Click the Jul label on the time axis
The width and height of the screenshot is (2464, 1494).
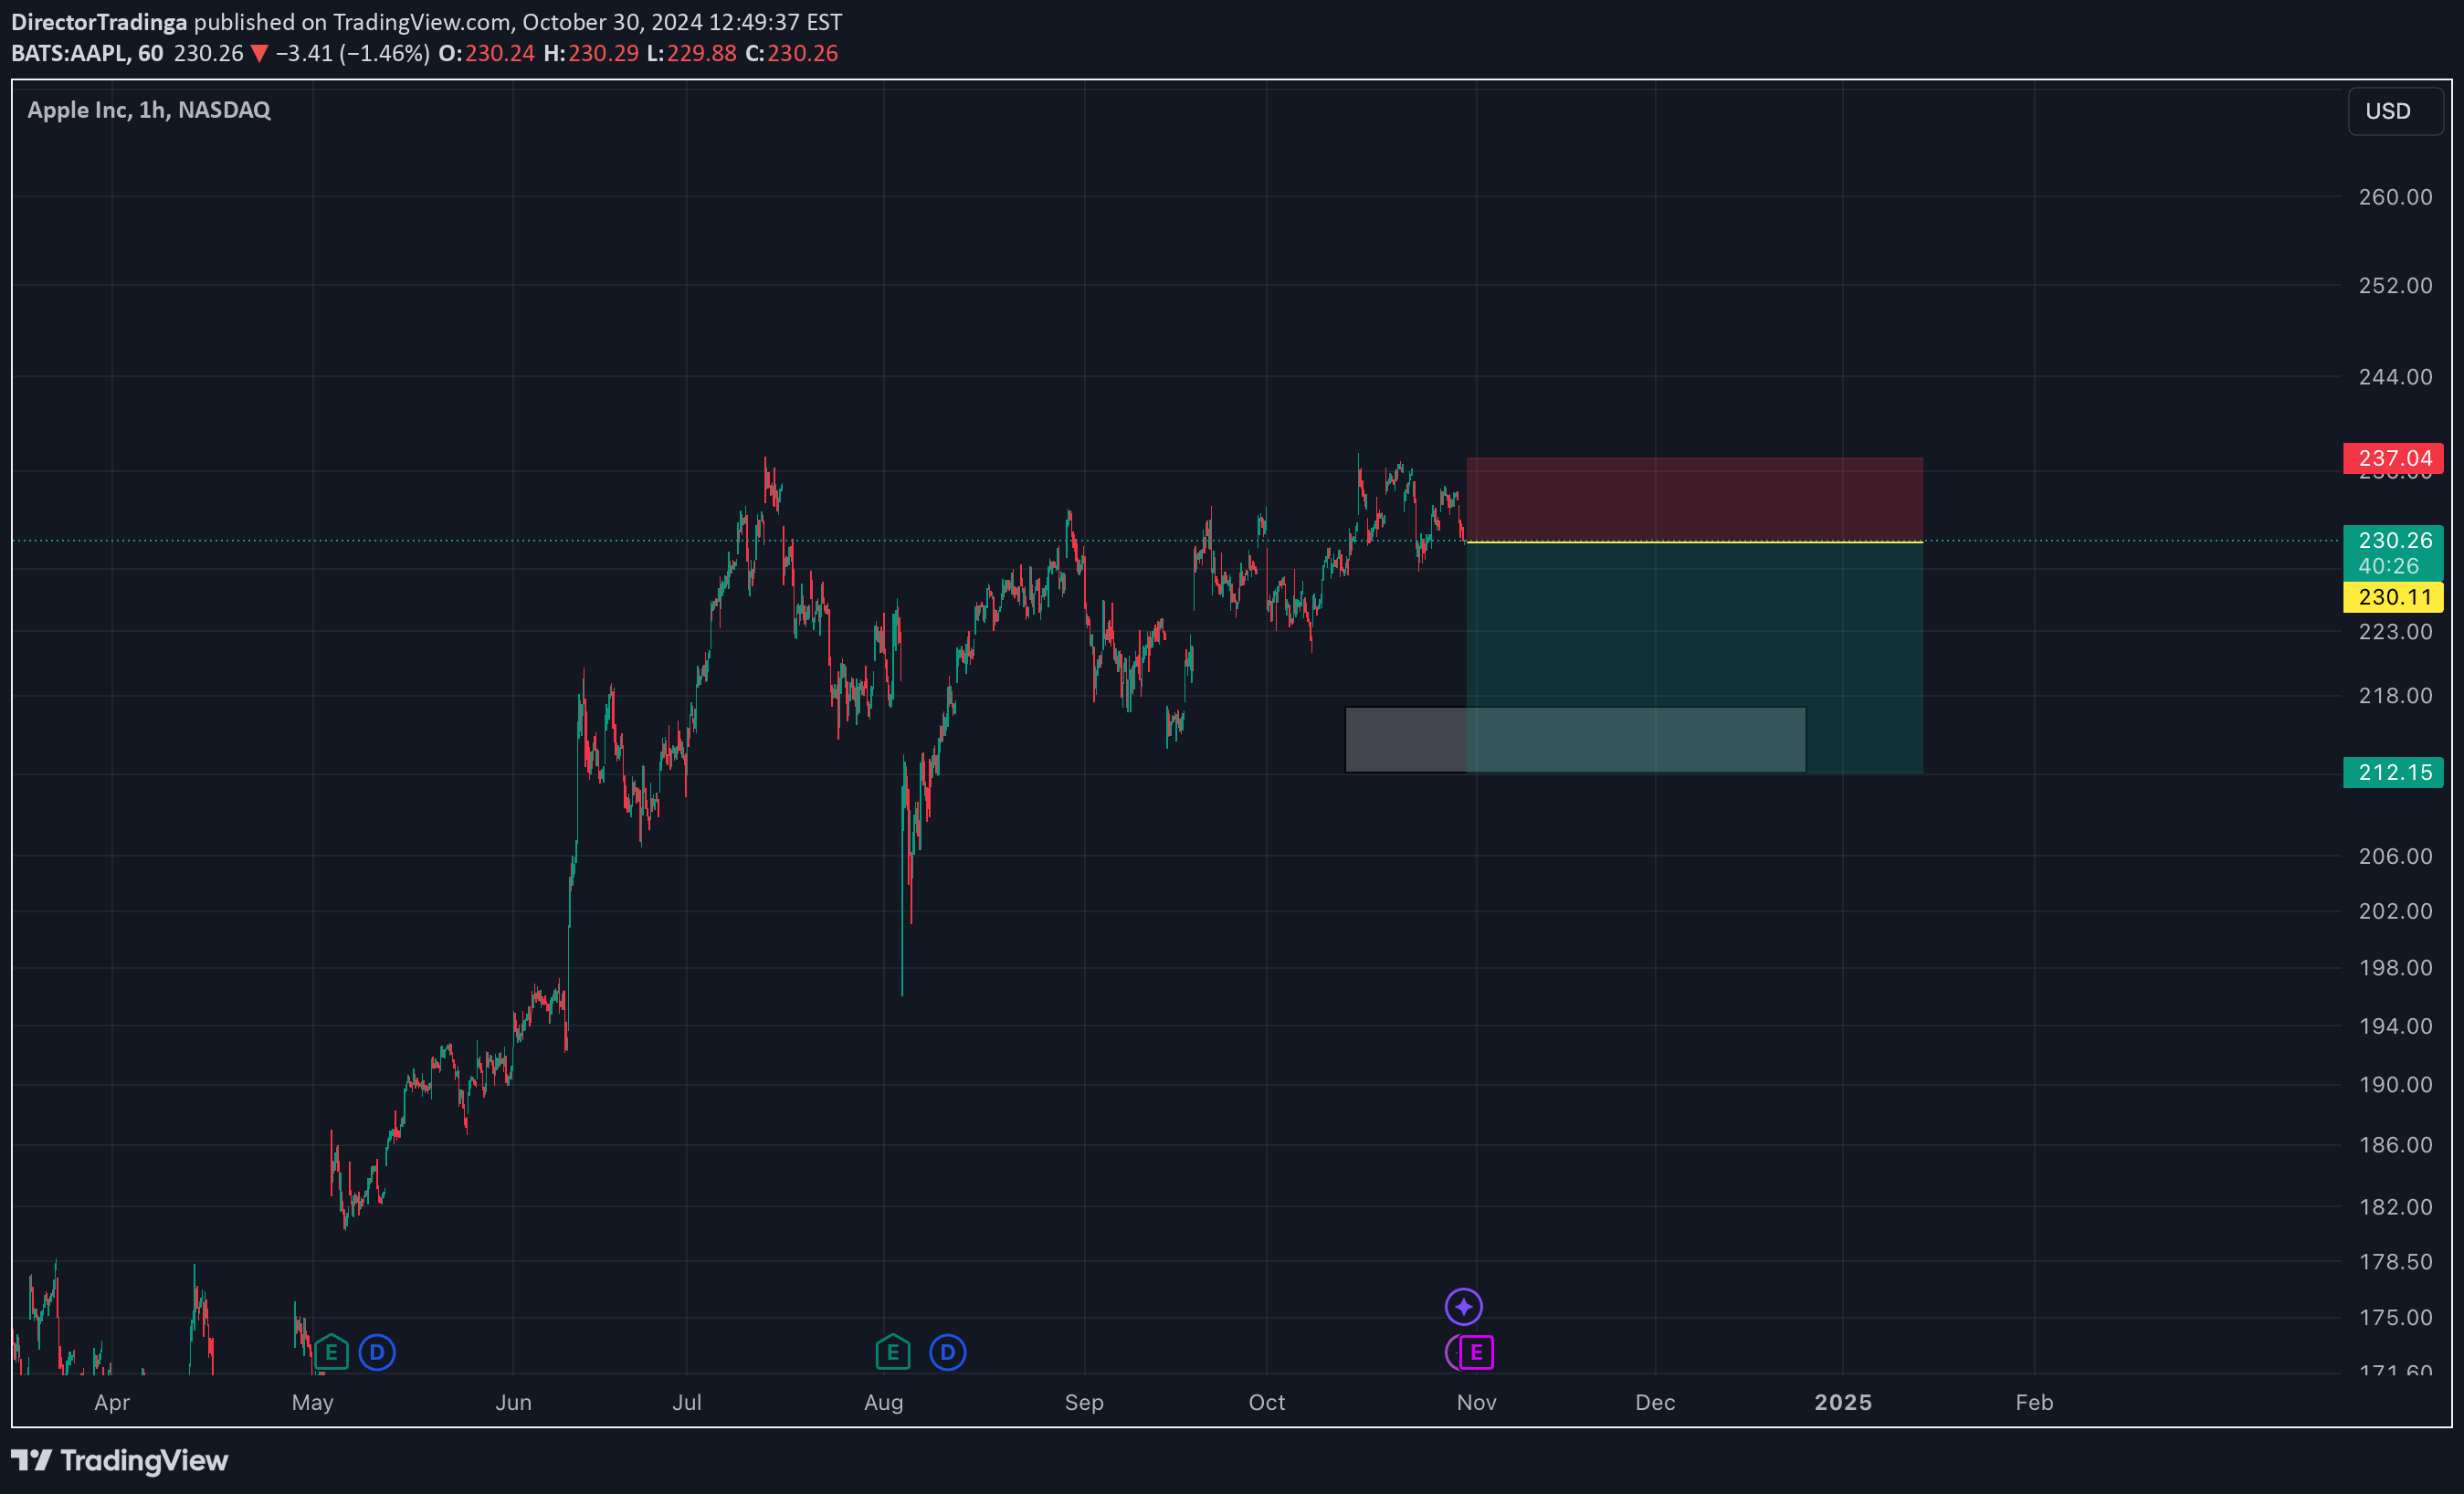click(x=687, y=1403)
